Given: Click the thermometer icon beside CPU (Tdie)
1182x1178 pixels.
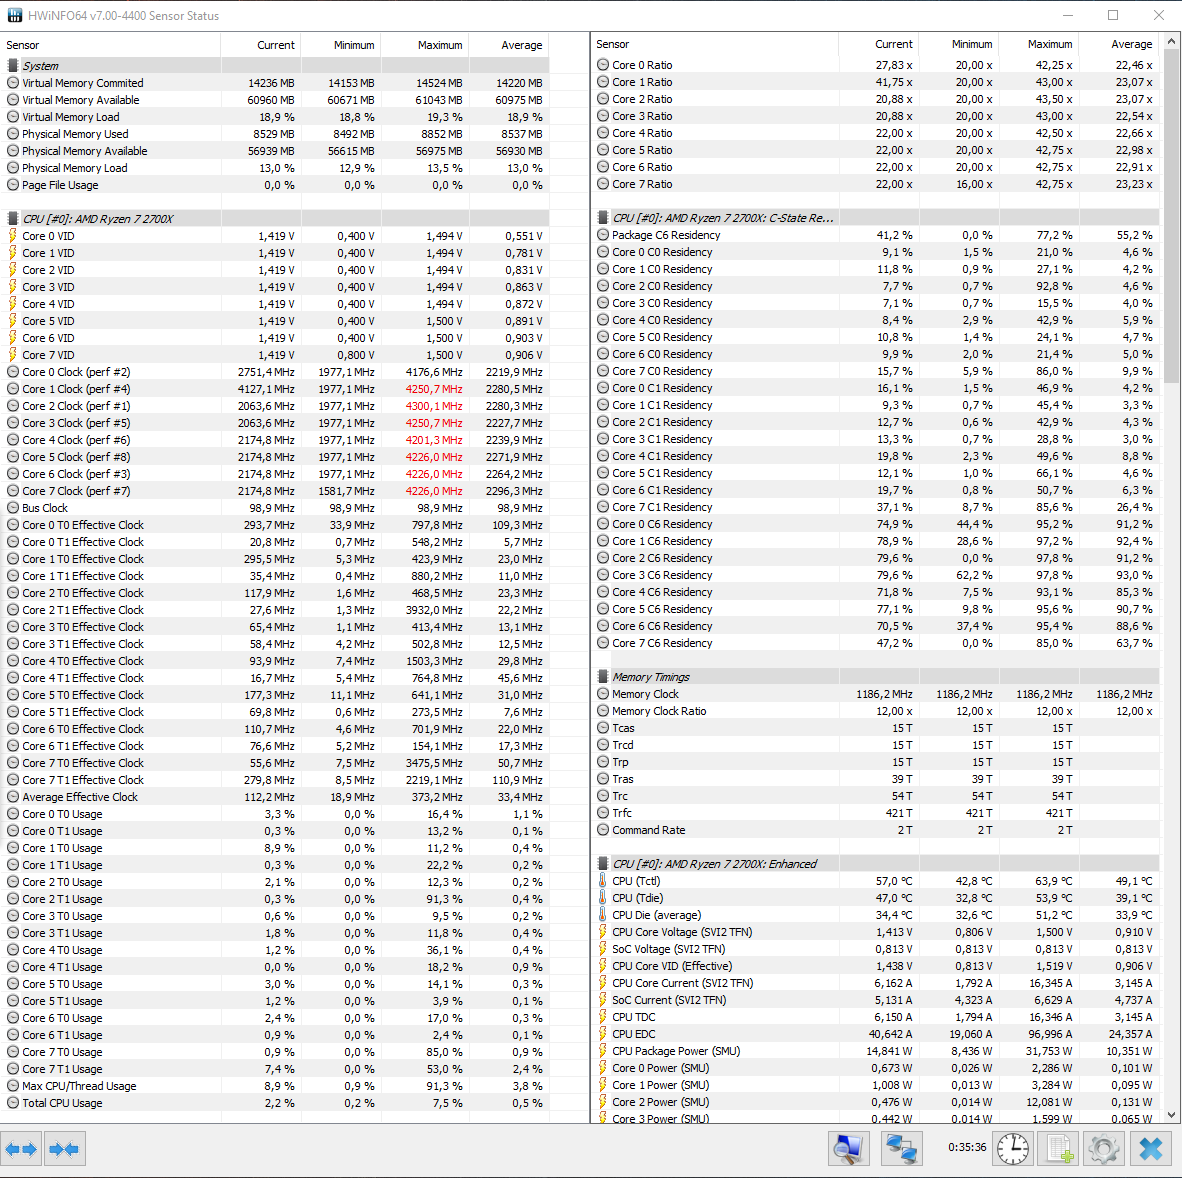Looking at the screenshot, I should click(603, 898).
